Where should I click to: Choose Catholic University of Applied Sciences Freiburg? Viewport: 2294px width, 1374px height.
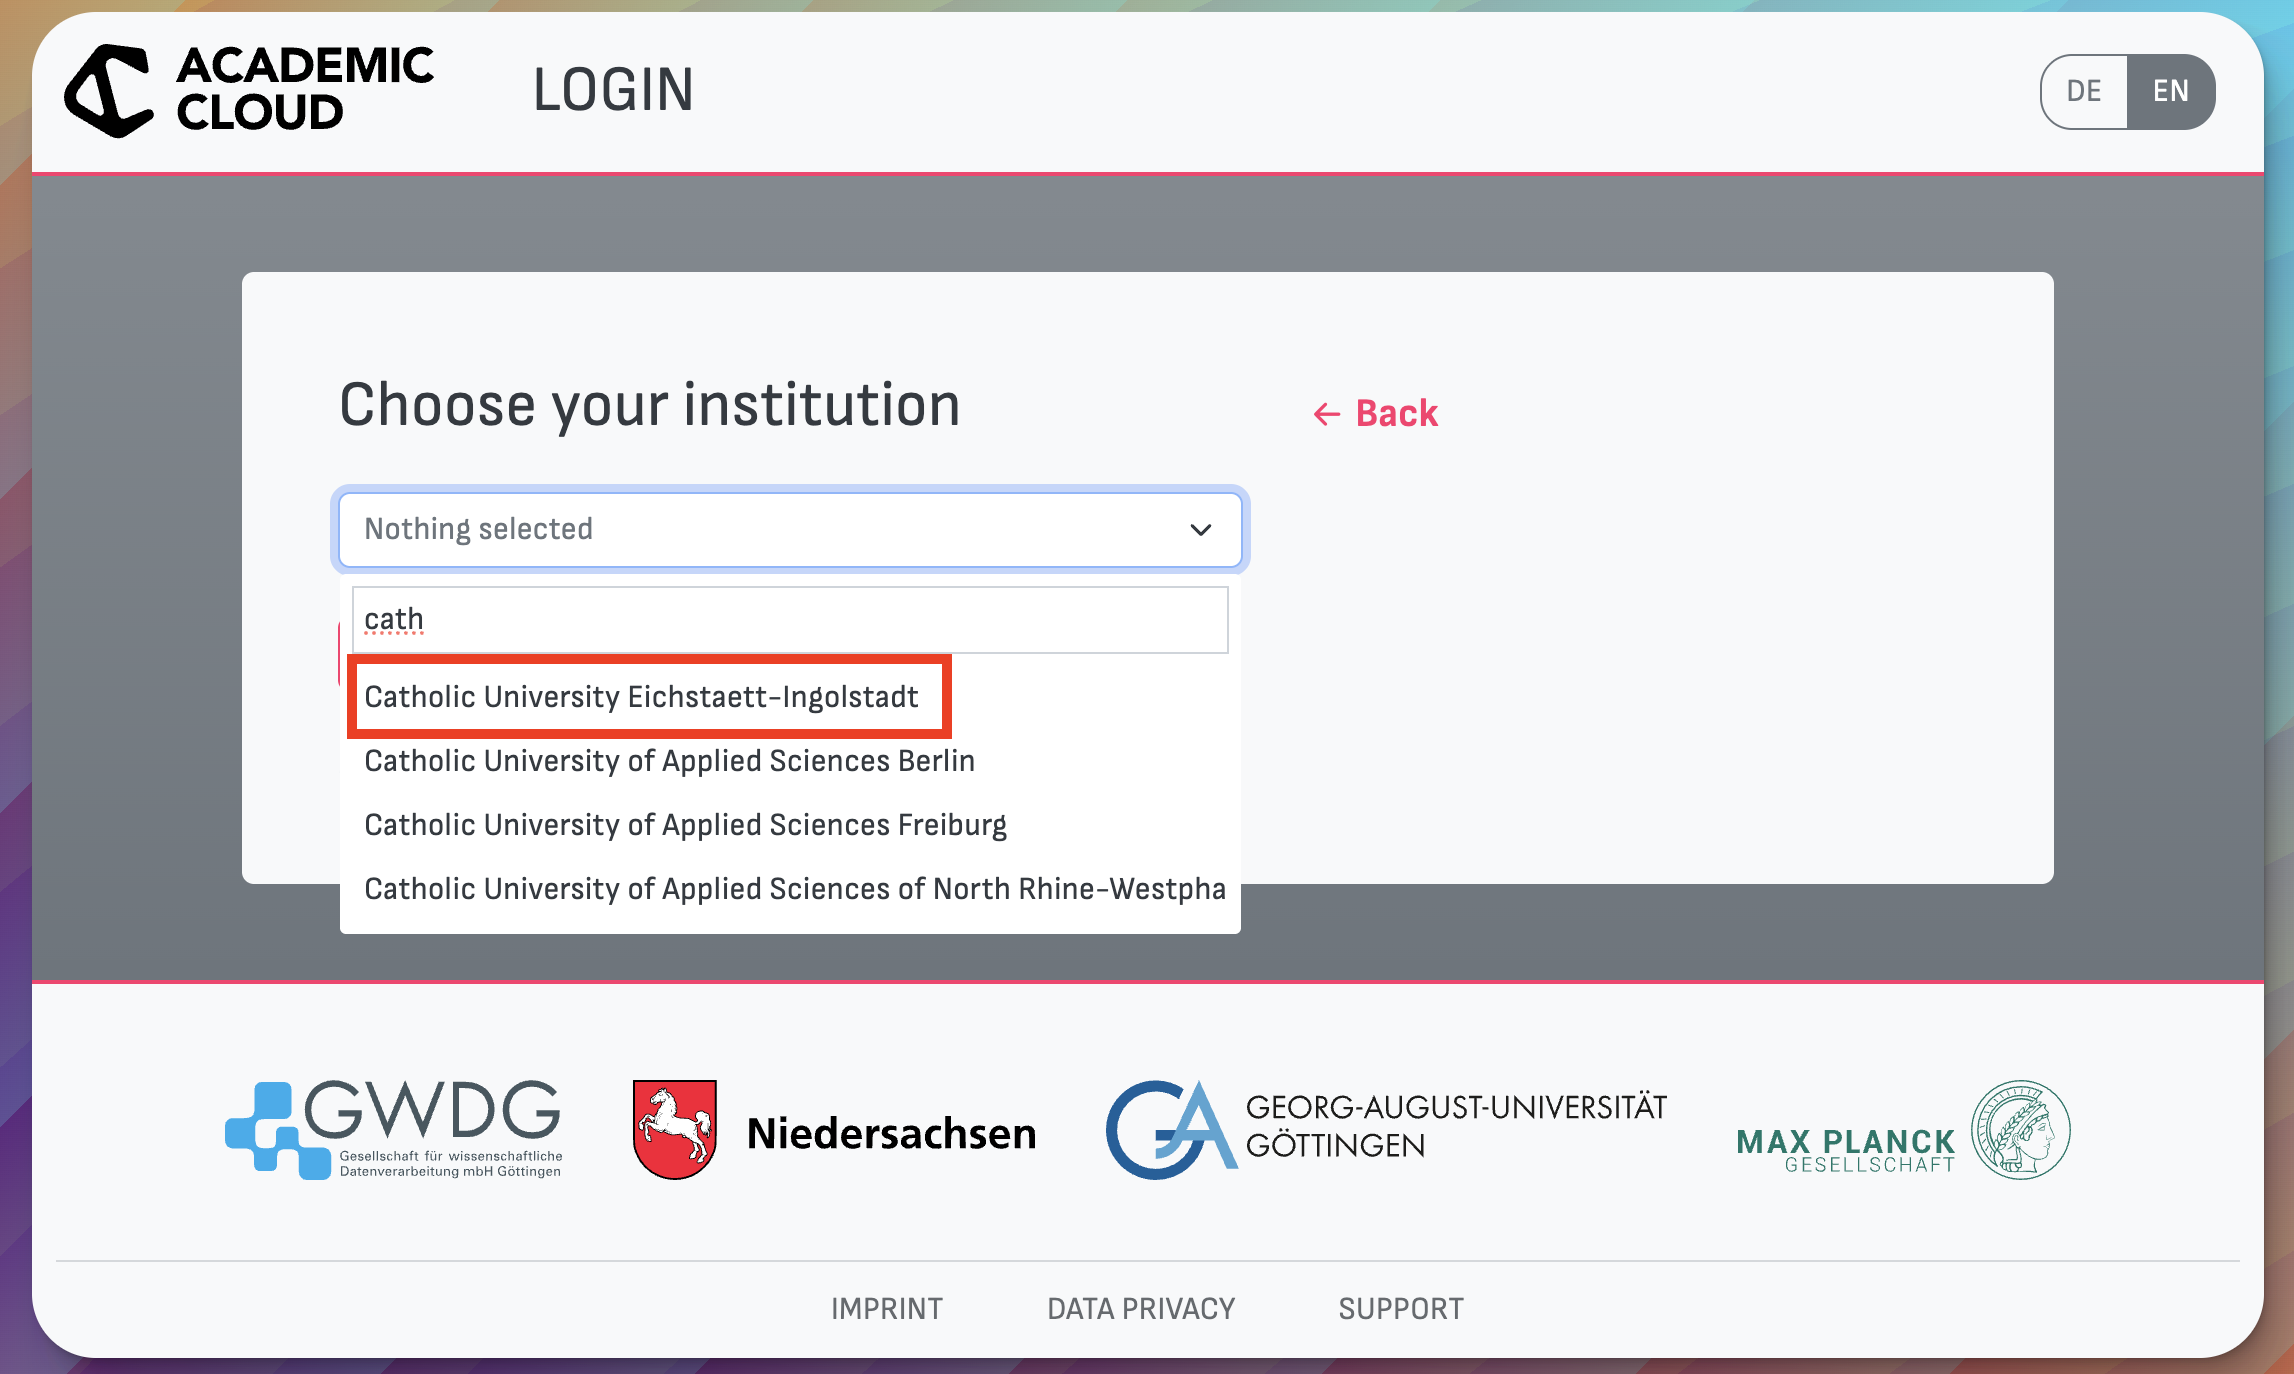(685, 825)
